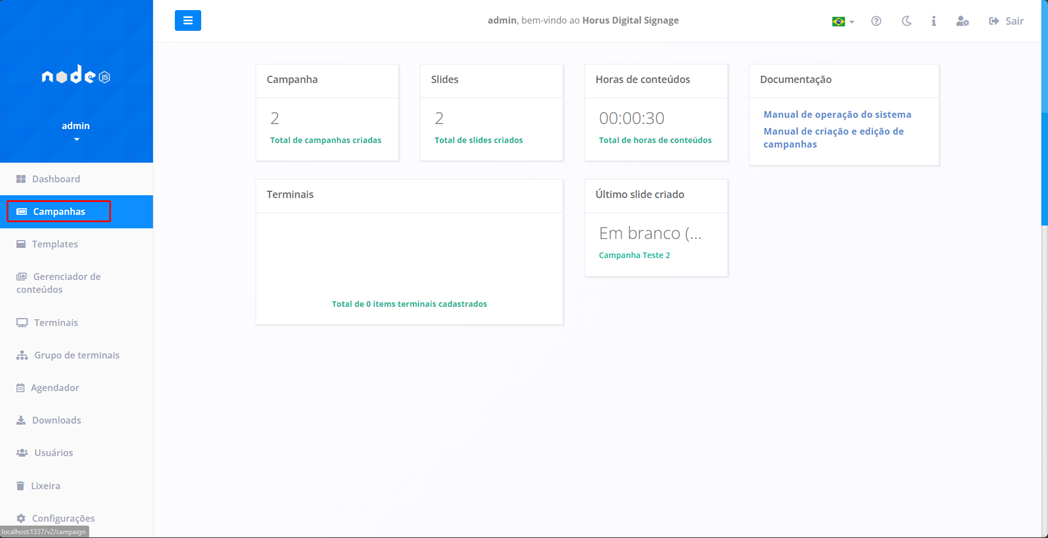Toggle dark mode moon icon

click(906, 21)
